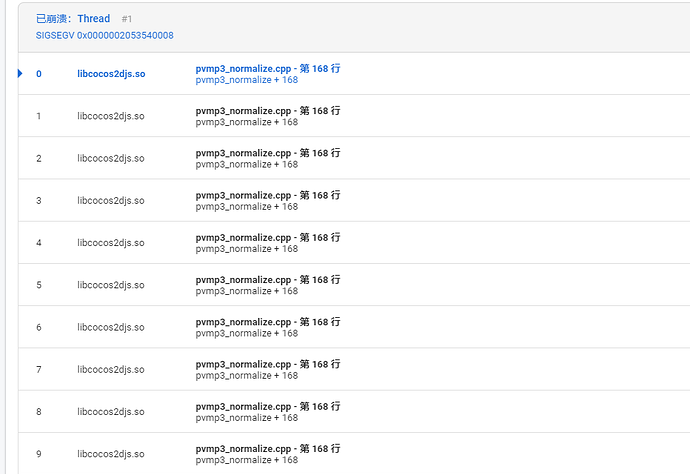
Task: Click pvmp3_normalize + 168 symbol in frame 4
Action: tap(247, 249)
